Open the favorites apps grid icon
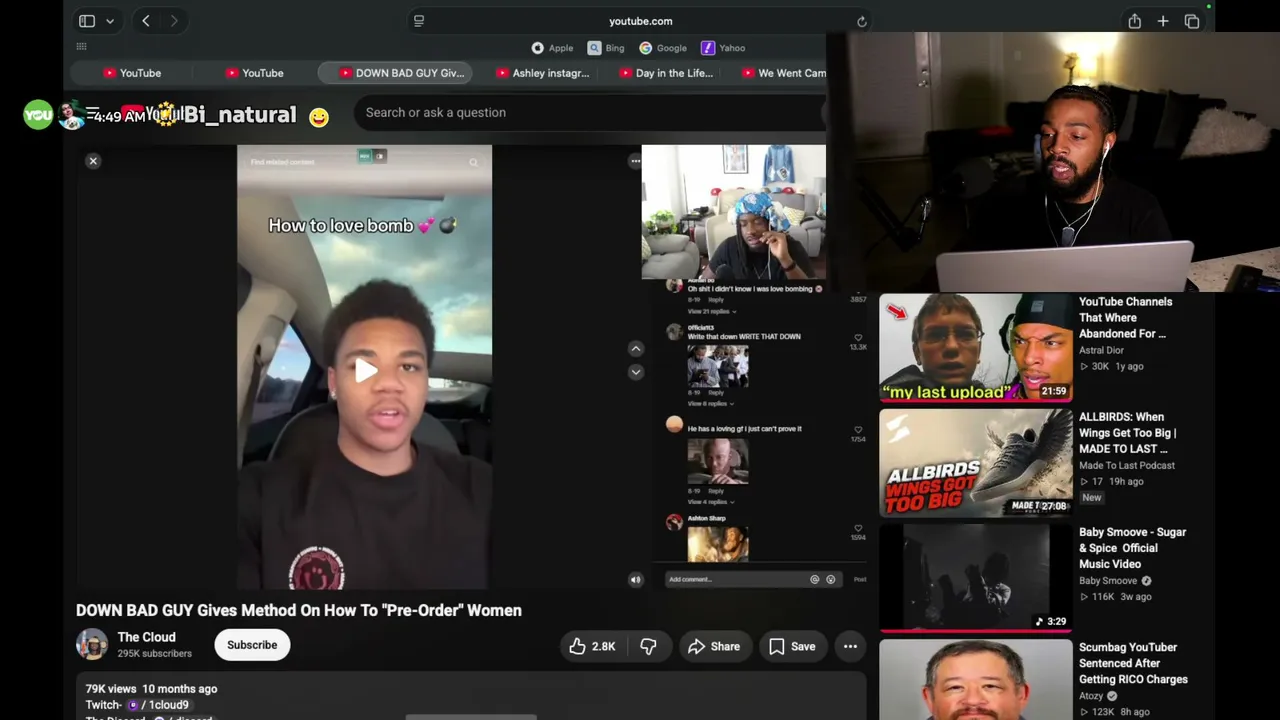Screen dimensions: 1280x720 click(82, 47)
